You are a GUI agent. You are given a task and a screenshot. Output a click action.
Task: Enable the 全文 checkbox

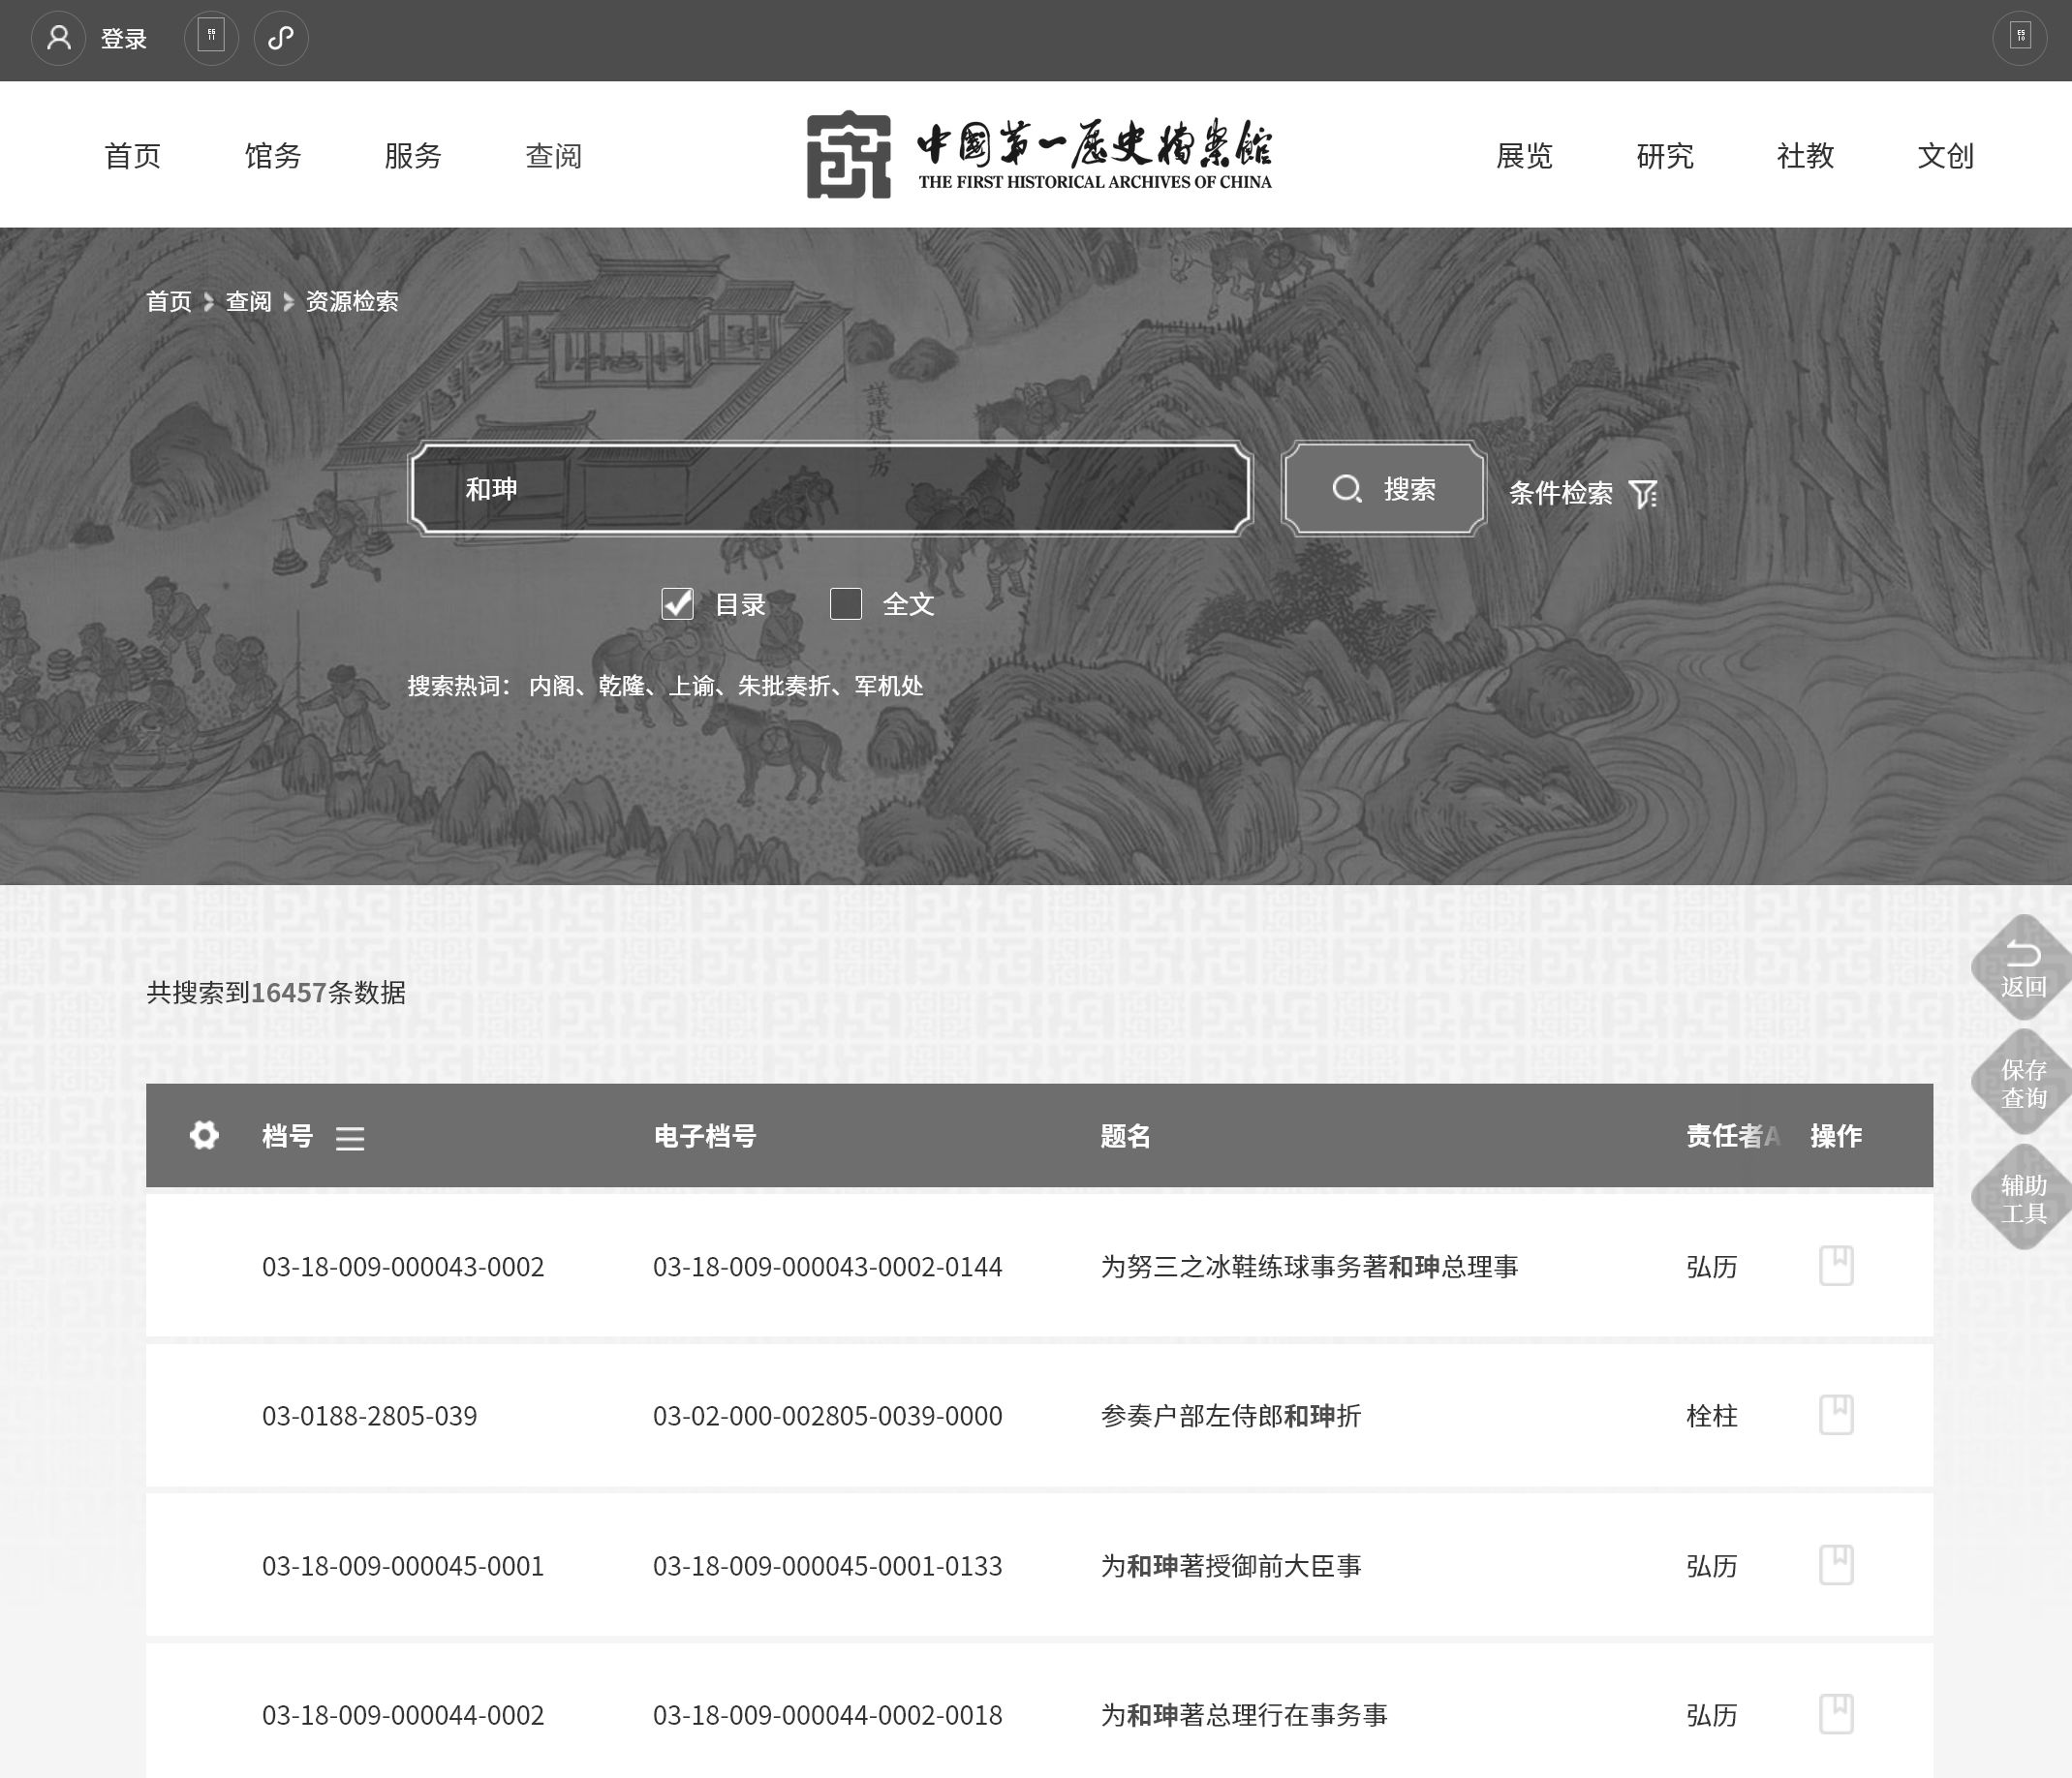846,603
